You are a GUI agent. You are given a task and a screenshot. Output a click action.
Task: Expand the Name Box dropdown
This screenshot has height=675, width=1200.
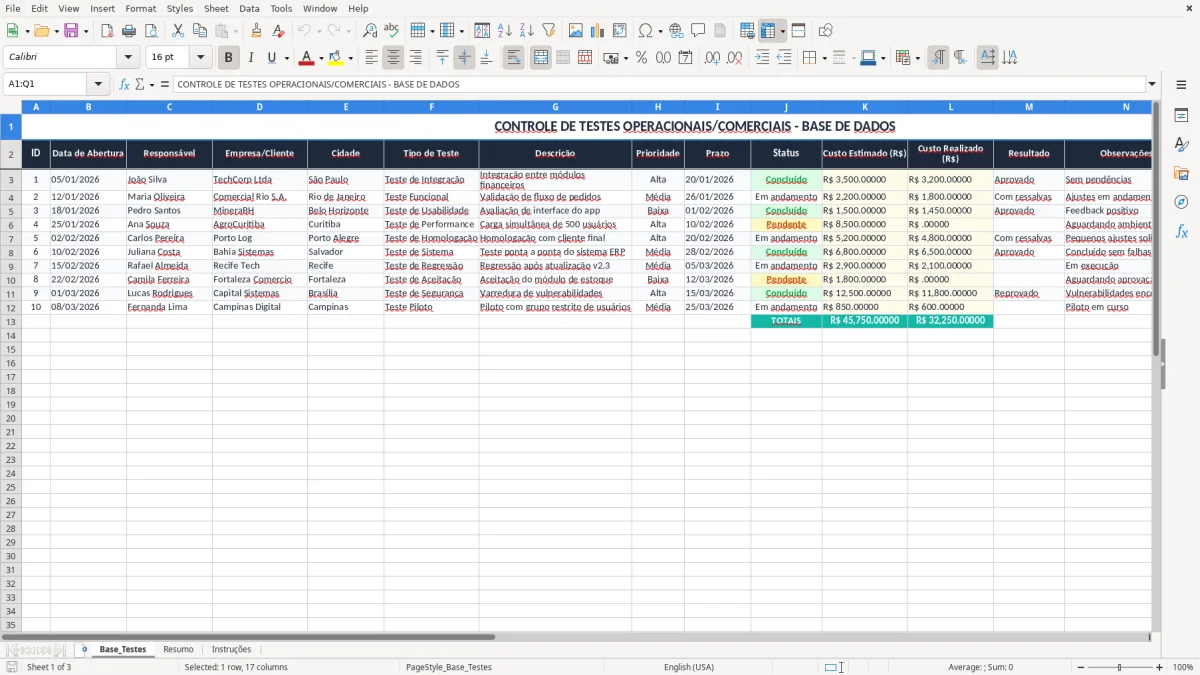click(98, 84)
